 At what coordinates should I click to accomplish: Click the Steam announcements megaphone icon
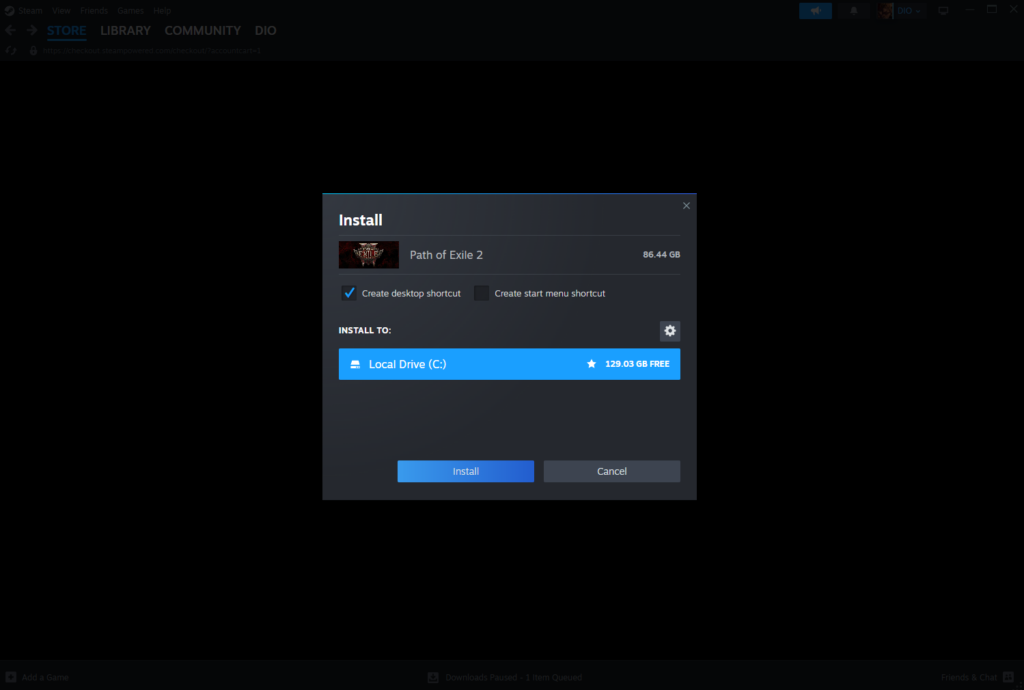(815, 10)
